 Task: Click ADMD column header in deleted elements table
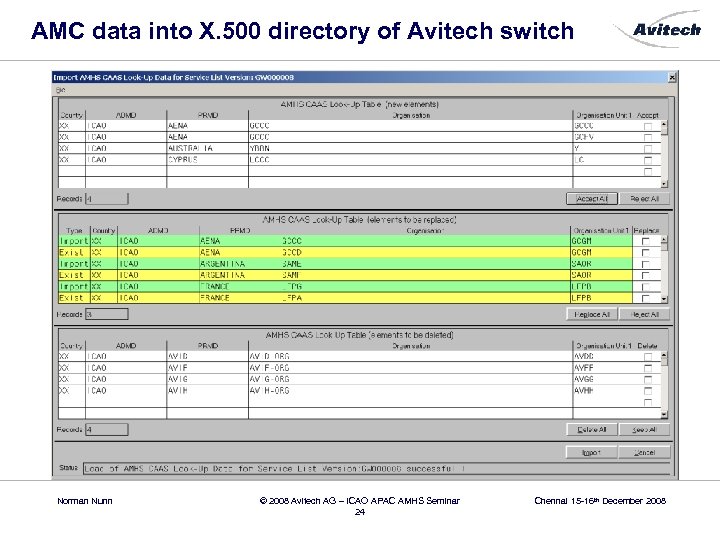click(126, 346)
